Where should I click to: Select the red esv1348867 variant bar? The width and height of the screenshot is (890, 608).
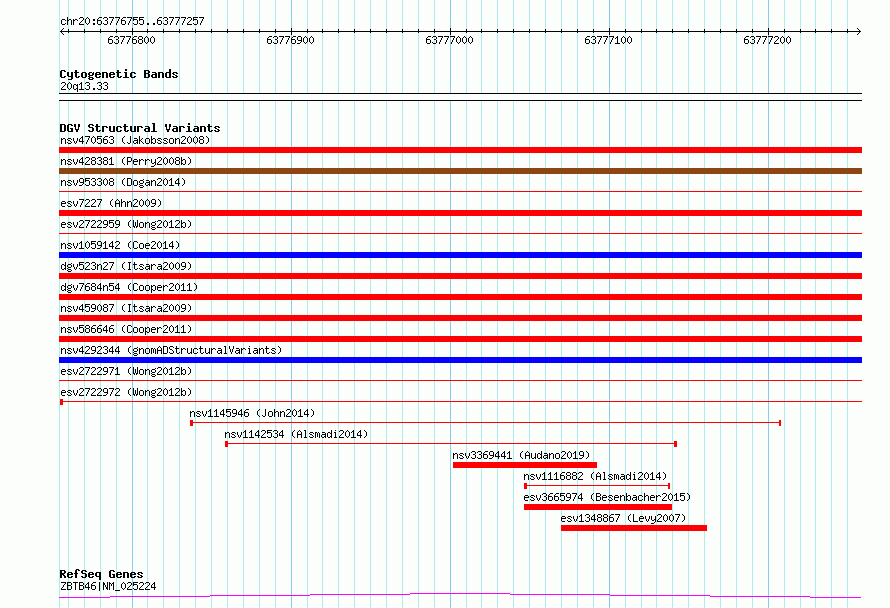[x=634, y=528]
